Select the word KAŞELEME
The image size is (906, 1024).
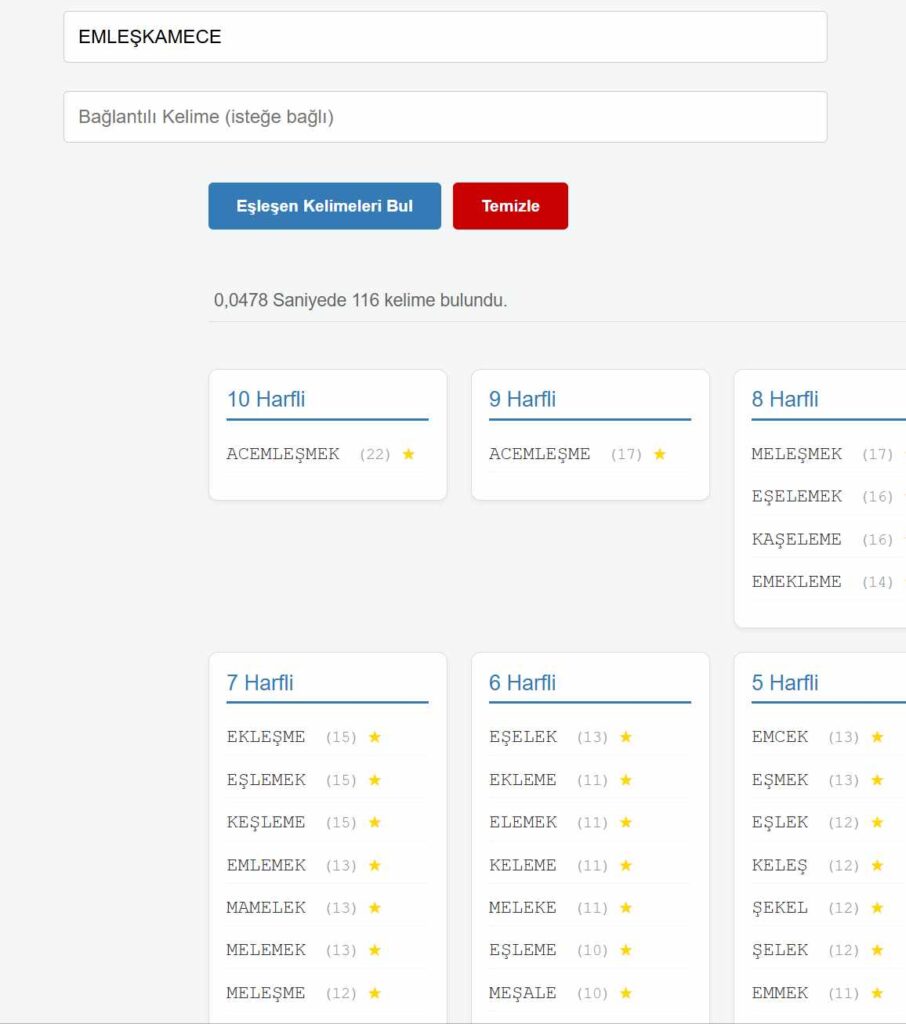tap(796, 539)
